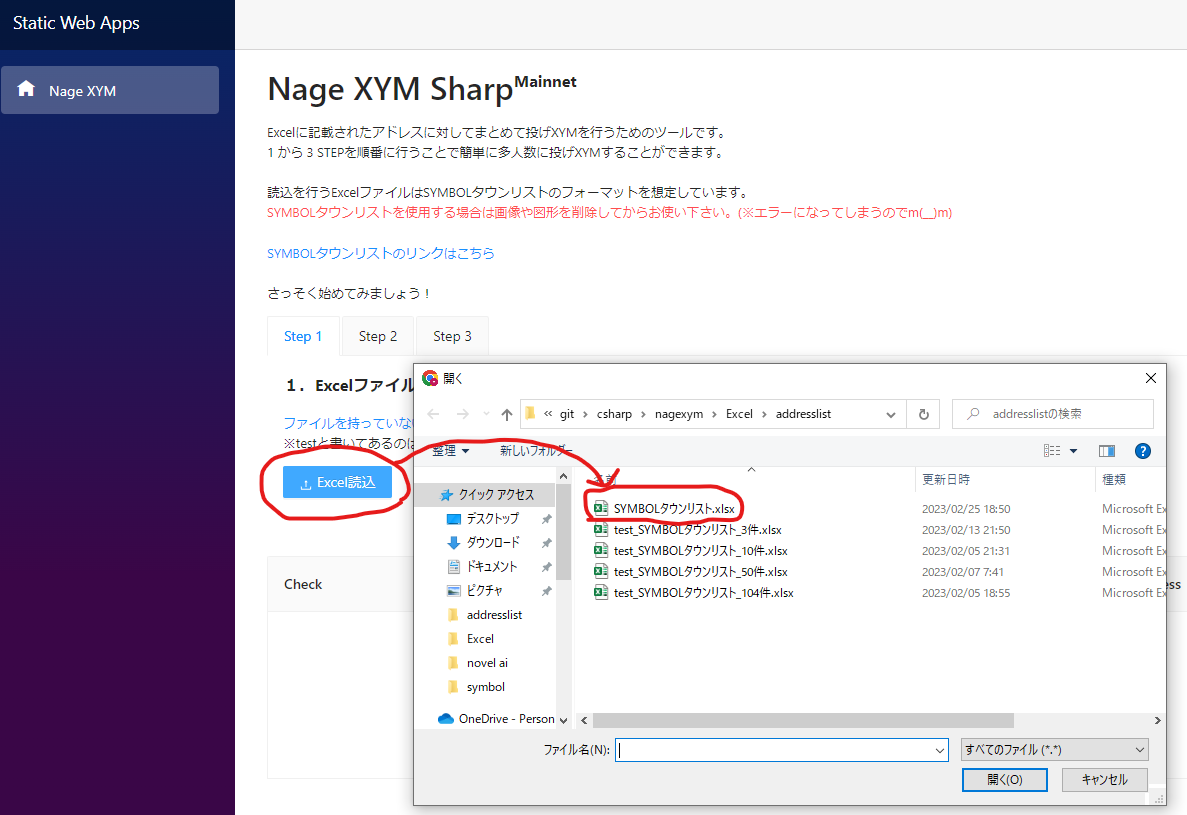This screenshot has height=815, width=1187.
Task: Open recent locations dropdown arrow
Action: tap(486, 414)
